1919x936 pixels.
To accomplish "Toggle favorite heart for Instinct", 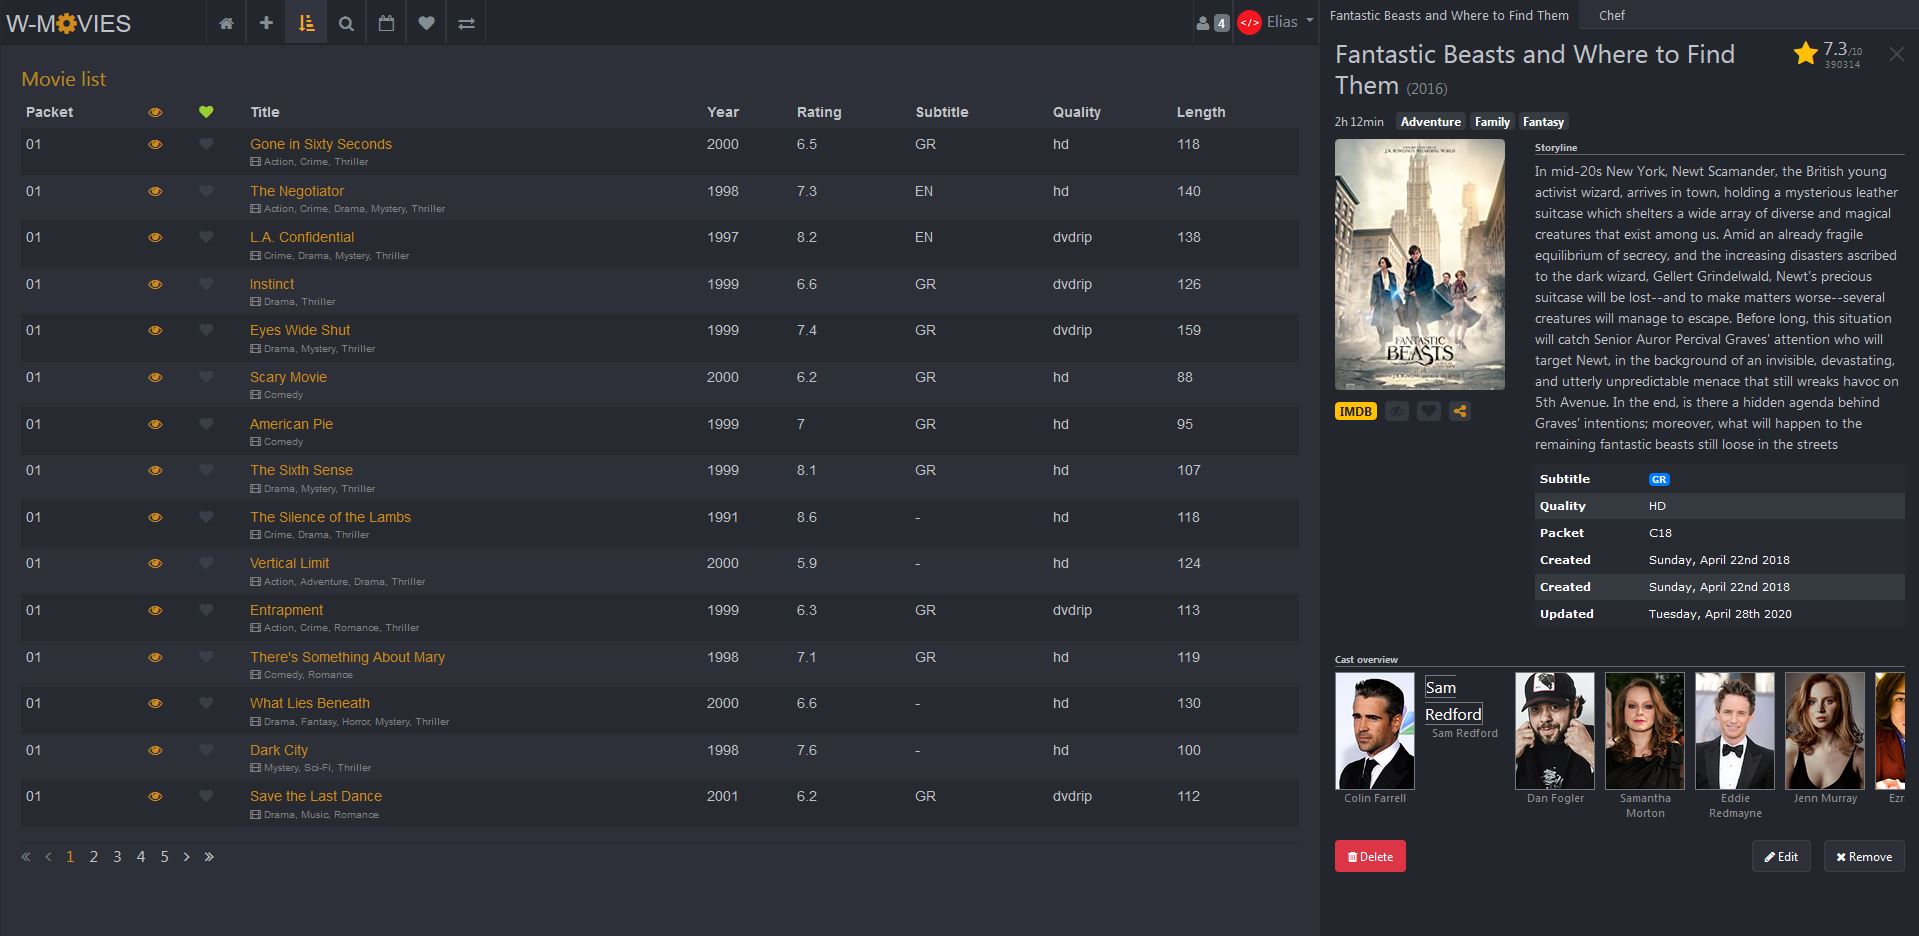I will coord(206,284).
